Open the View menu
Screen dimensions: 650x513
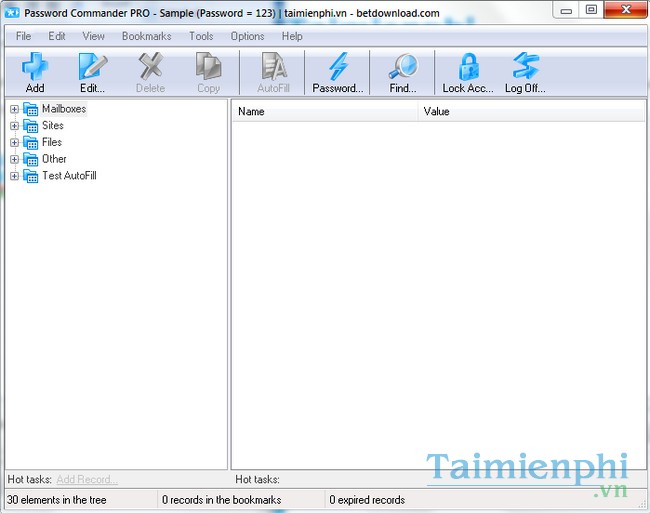93,36
